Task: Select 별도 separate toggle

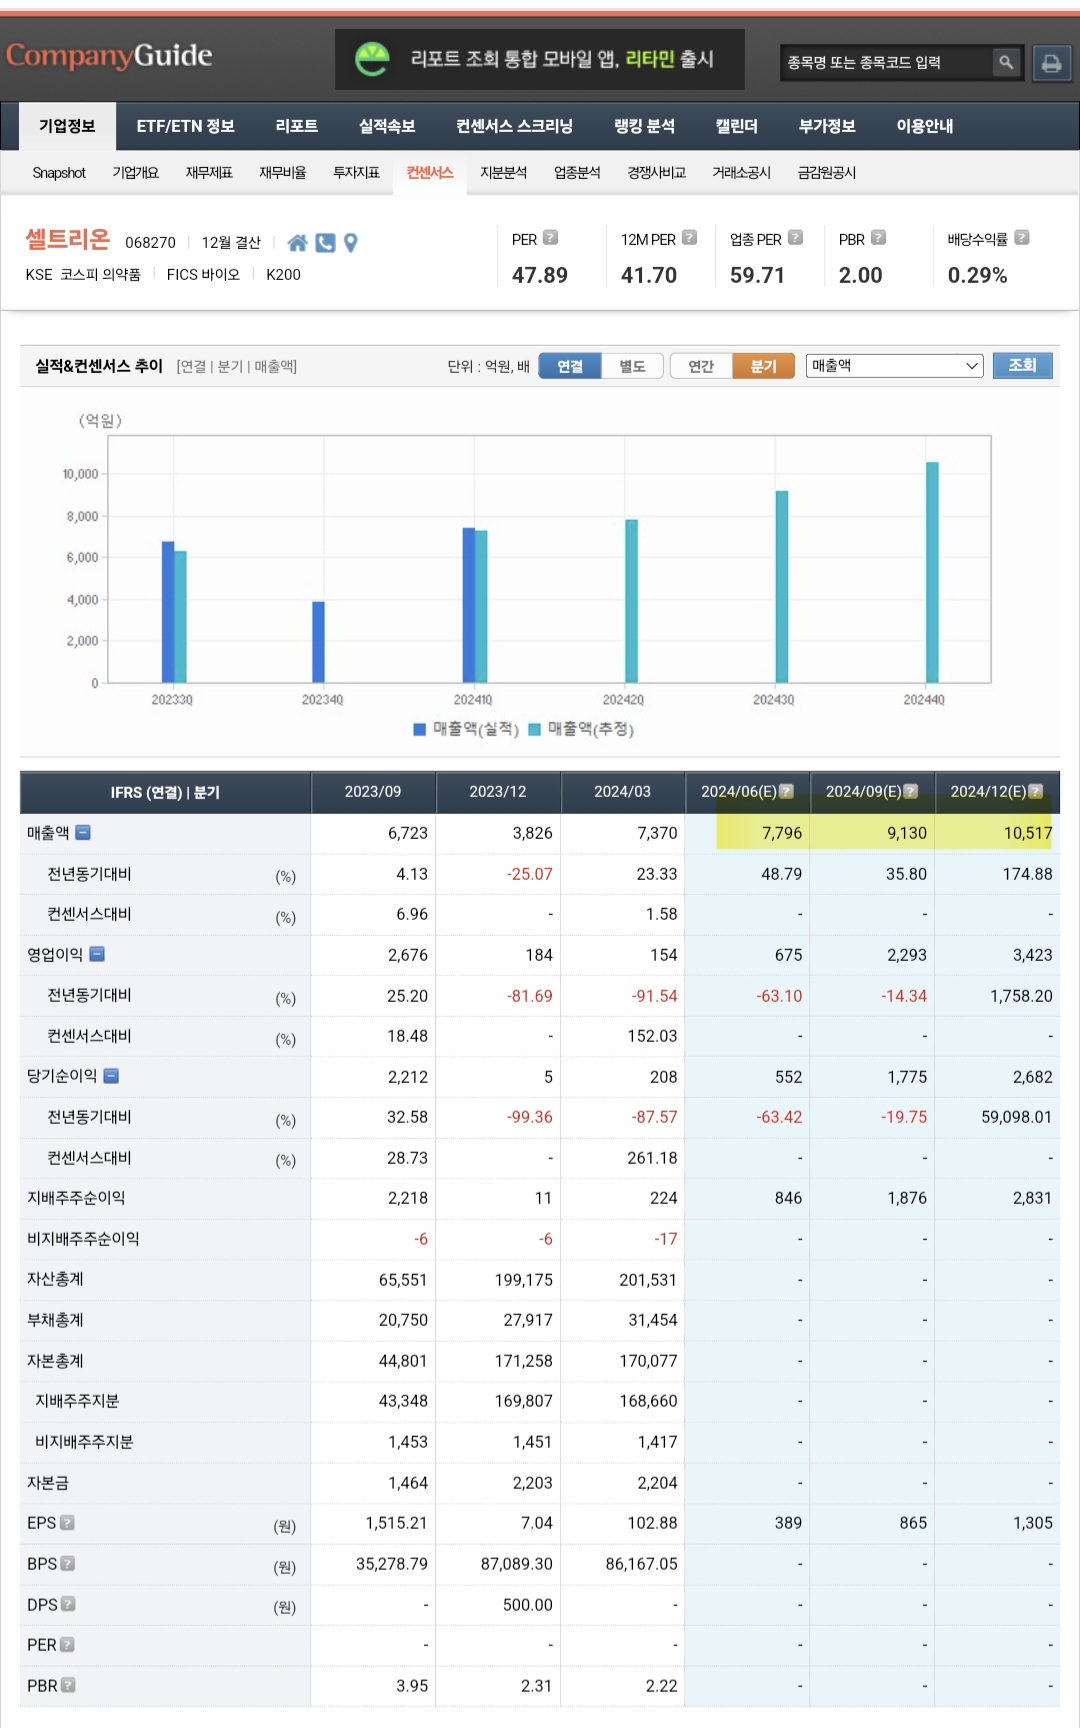Action: [632, 366]
